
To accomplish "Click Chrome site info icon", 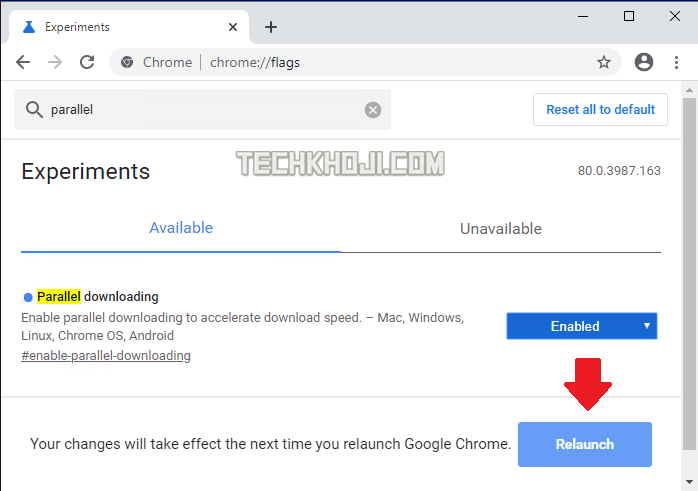I will click(x=127, y=62).
